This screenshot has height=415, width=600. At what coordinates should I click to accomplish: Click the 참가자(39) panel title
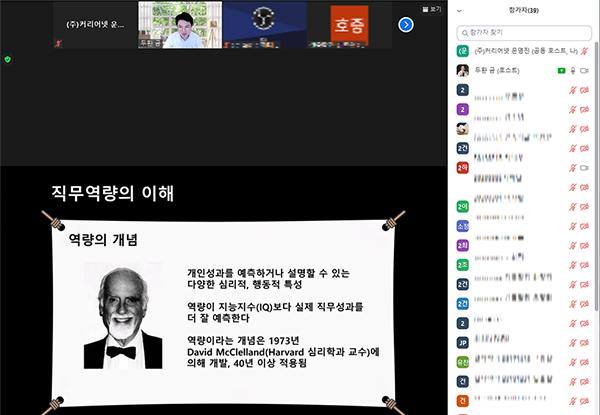(x=525, y=11)
